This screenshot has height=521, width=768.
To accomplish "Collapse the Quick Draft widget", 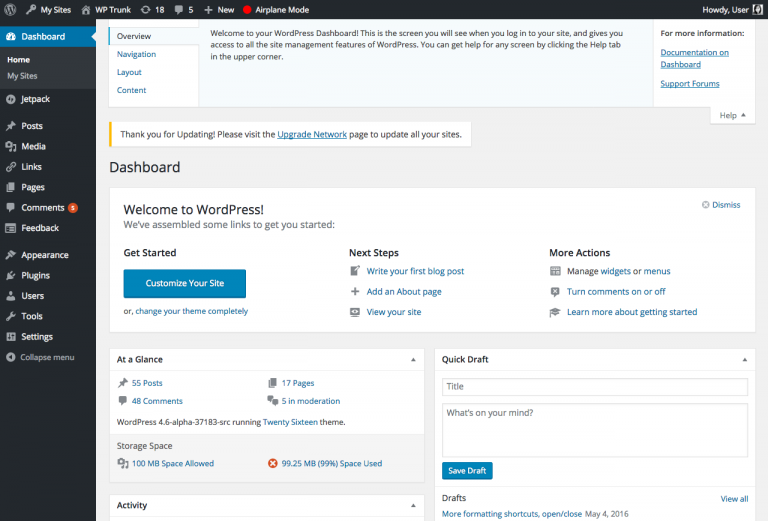I will (744, 359).
